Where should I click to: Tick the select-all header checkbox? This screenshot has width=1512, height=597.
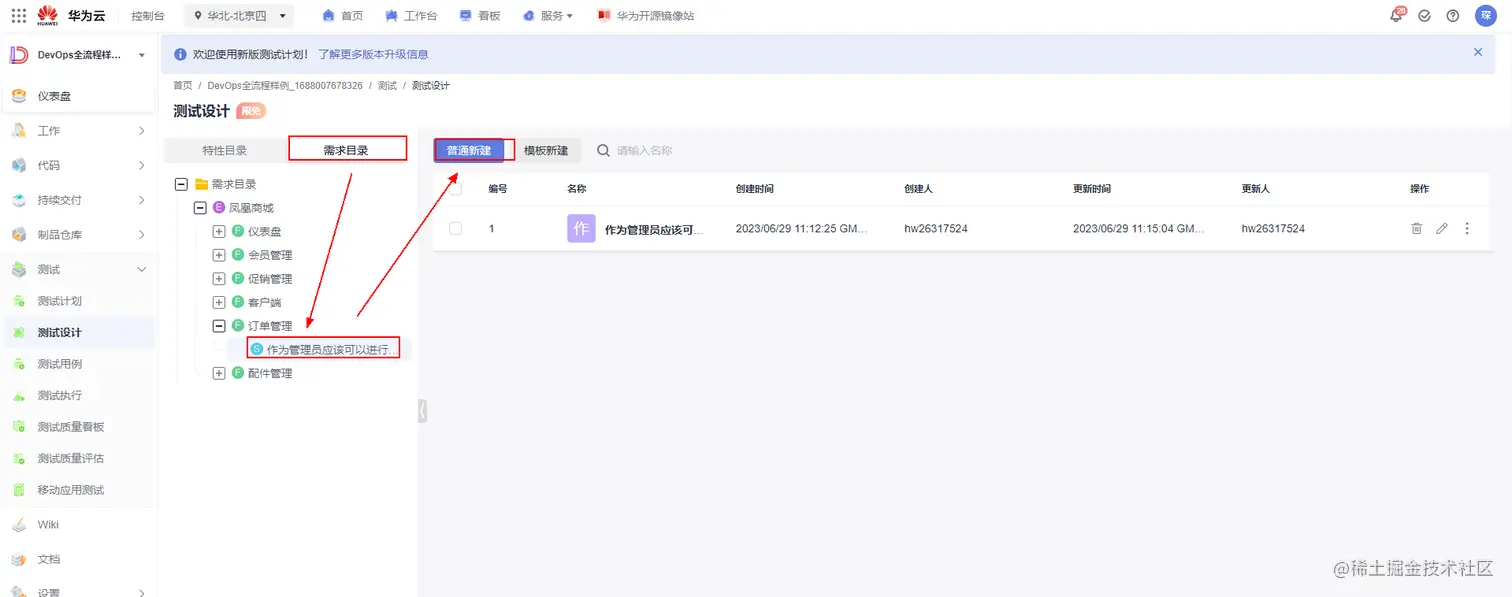pos(455,188)
